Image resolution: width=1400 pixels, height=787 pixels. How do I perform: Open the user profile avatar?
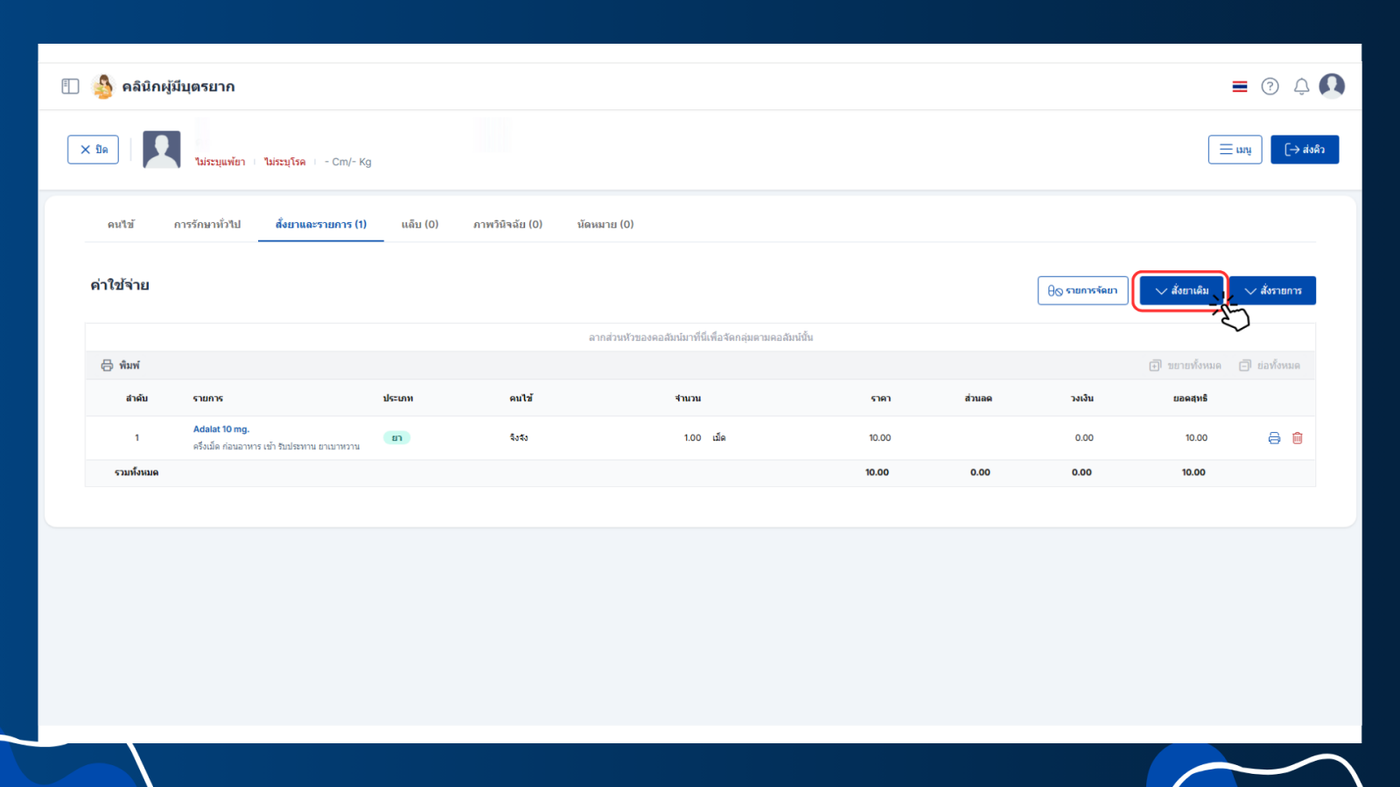point(1332,86)
